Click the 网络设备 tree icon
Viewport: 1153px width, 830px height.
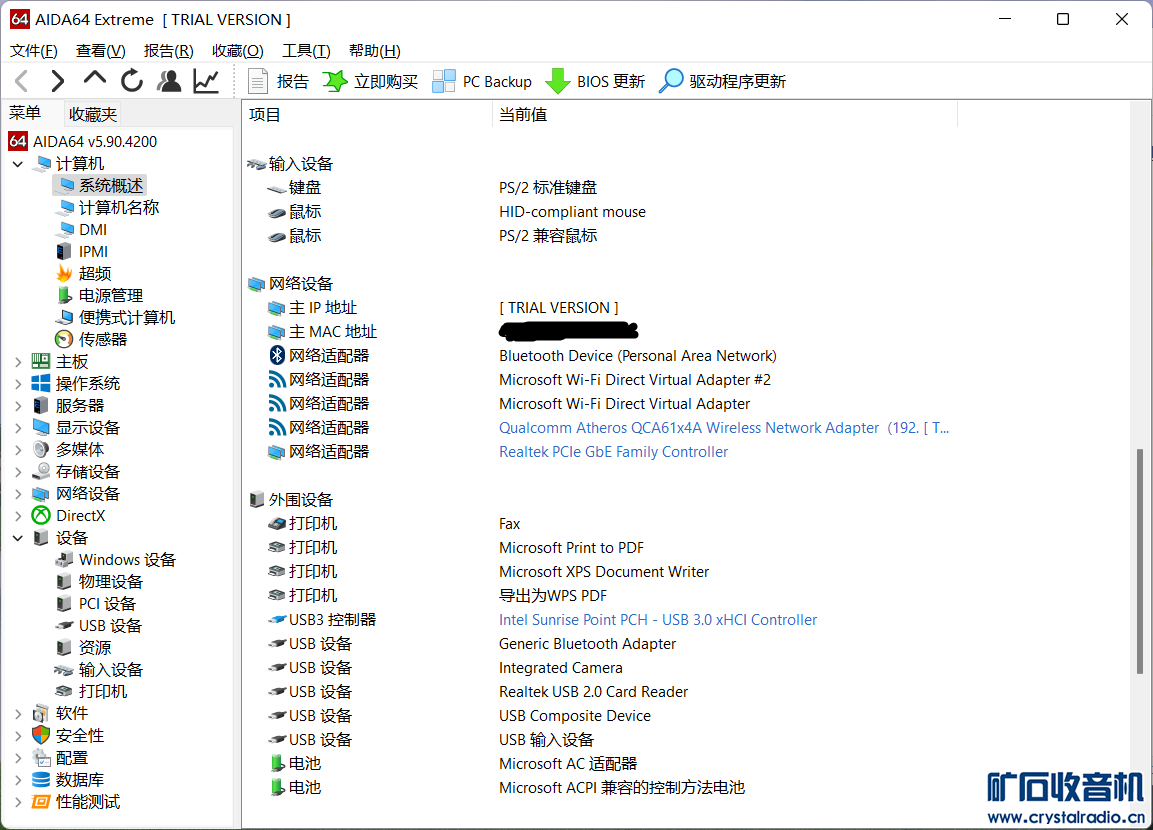41,494
